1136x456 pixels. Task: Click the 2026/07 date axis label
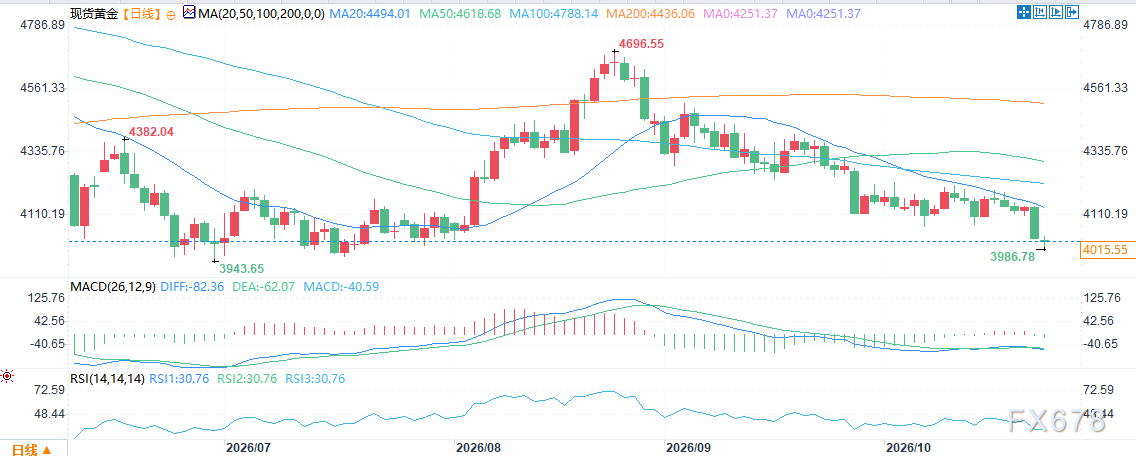click(x=248, y=447)
